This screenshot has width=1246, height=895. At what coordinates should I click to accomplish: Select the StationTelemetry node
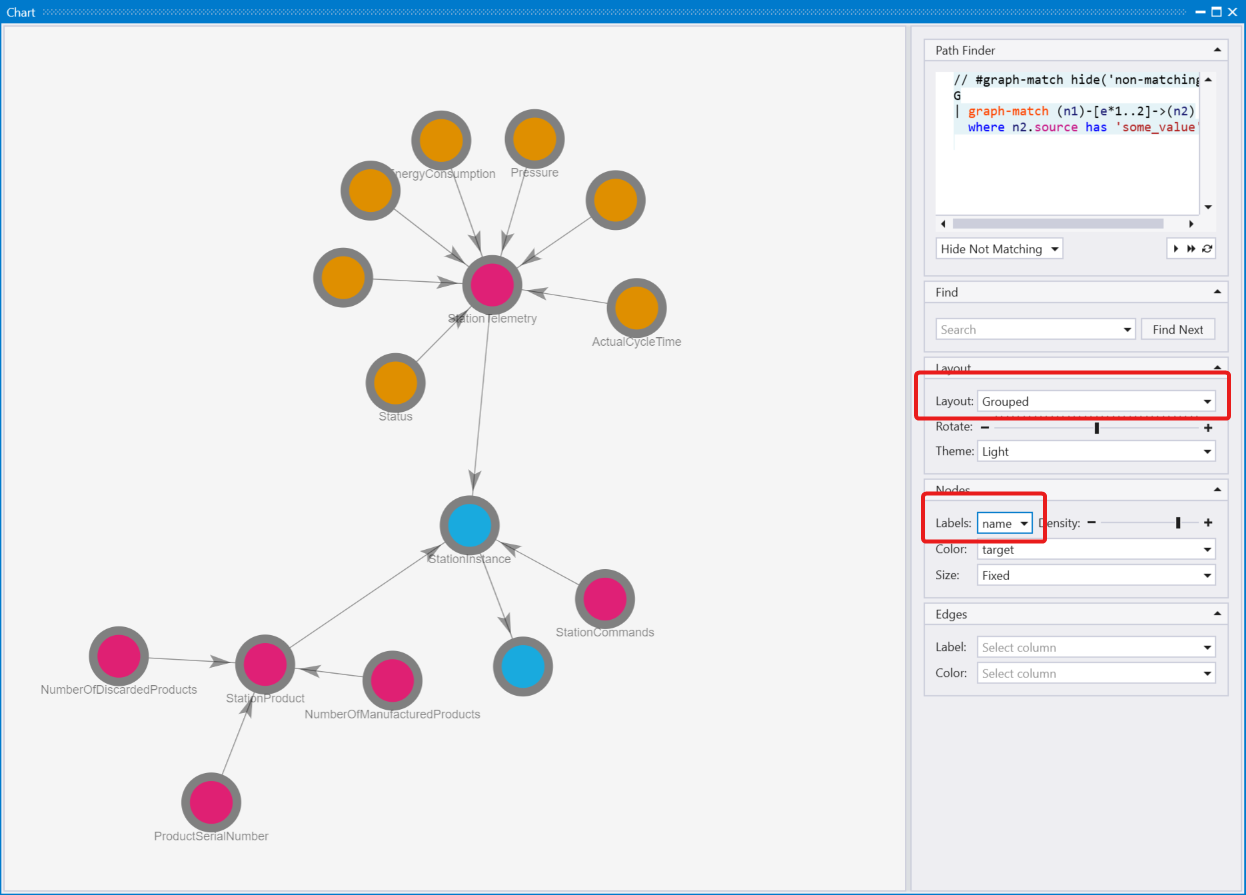[492, 285]
